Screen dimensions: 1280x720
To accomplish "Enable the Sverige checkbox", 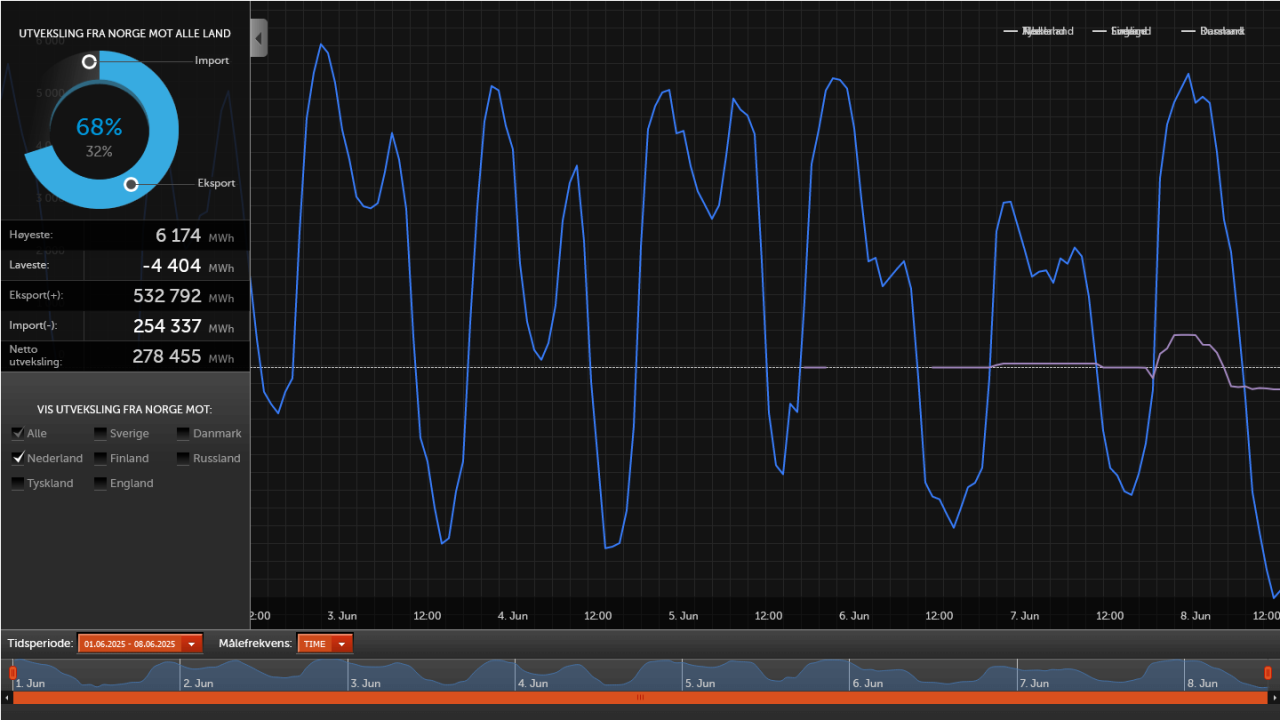I will click(100, 433).
